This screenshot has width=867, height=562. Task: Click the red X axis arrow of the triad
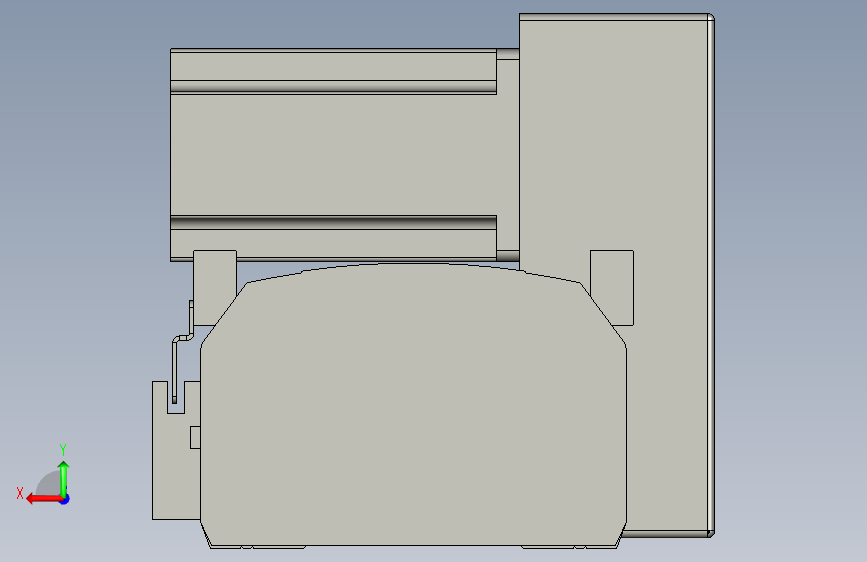click(43, 499)
